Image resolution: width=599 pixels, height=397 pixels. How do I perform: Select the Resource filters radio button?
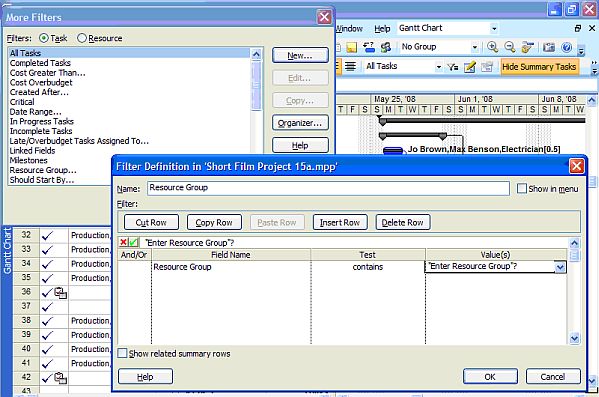click(x=82, y=38)
